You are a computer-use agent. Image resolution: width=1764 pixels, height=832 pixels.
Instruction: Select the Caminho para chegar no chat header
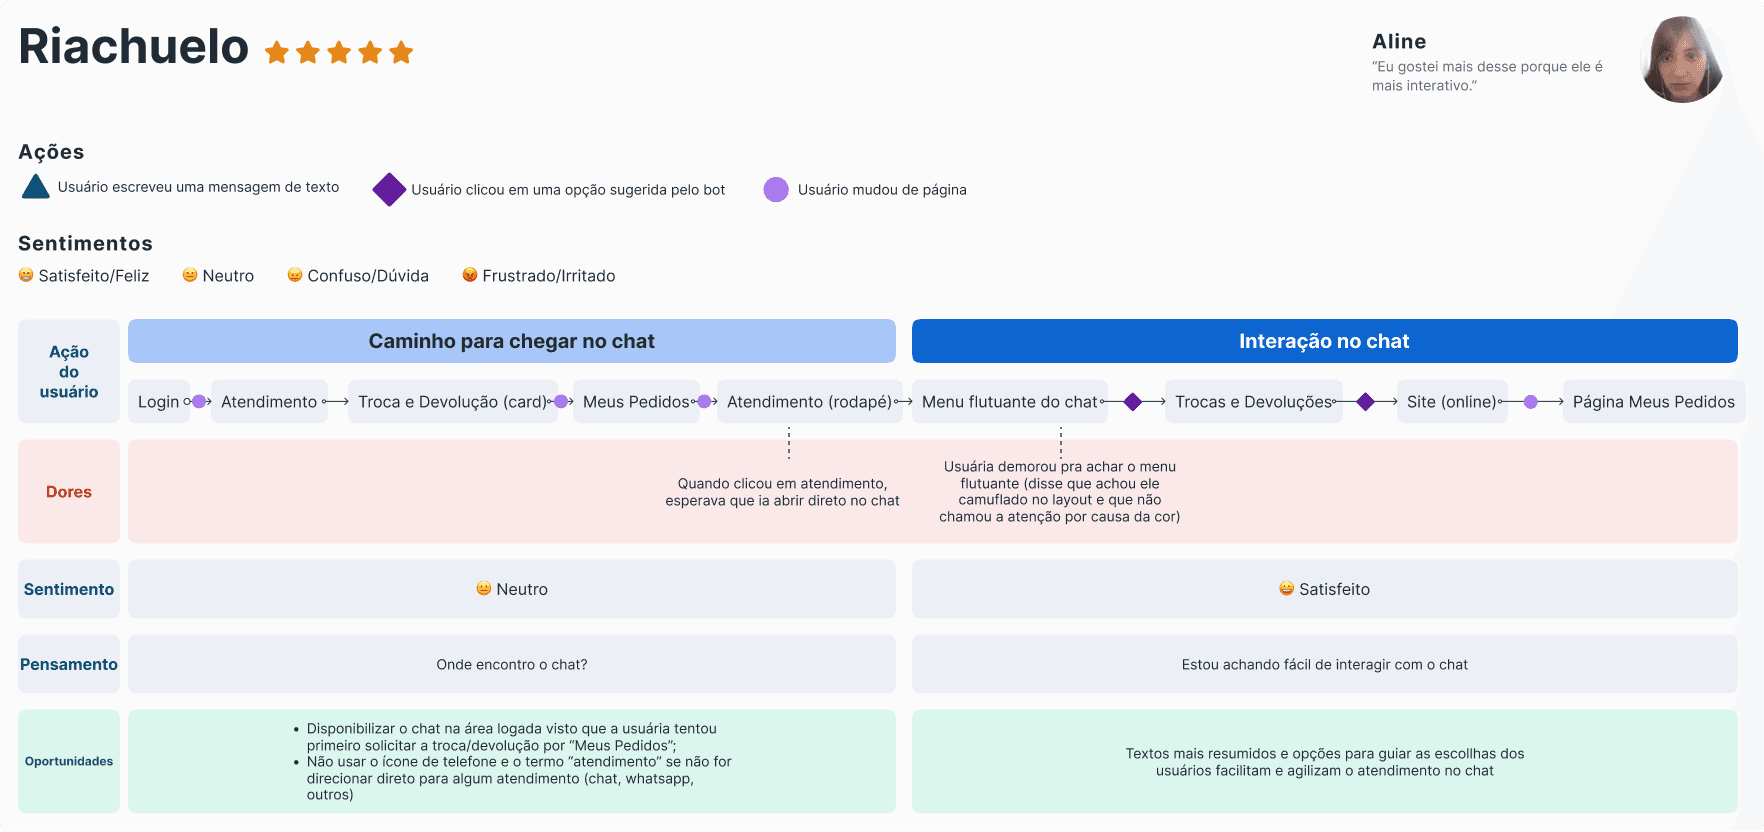point(512,341)
